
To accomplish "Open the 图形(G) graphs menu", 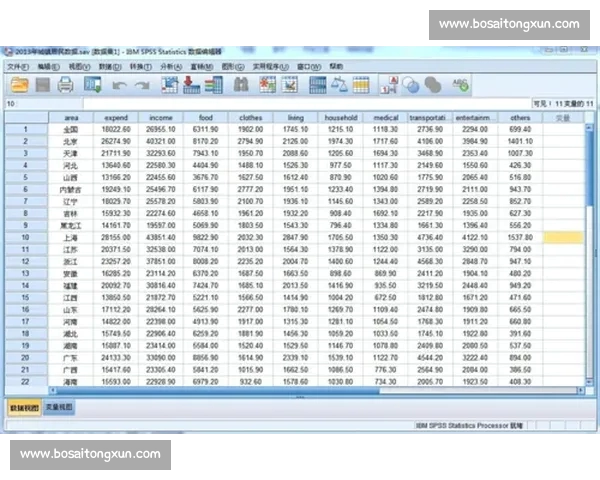I will coord(232,66).
